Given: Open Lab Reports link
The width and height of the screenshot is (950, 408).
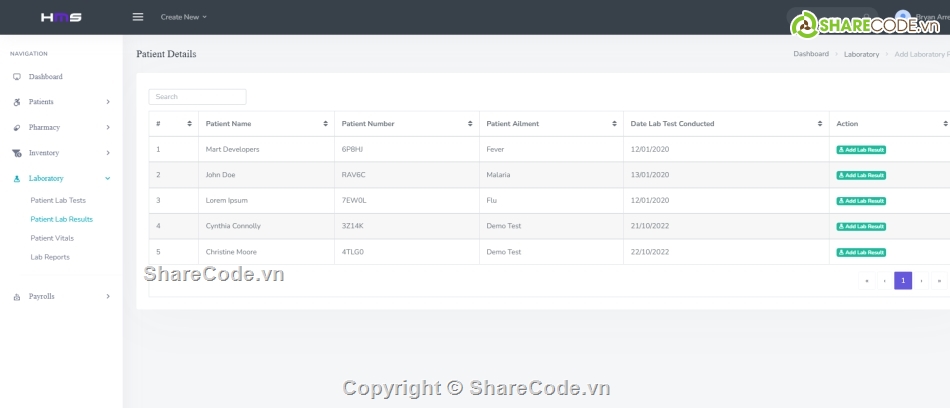Looking at the screenshot, I should point(50,257).
